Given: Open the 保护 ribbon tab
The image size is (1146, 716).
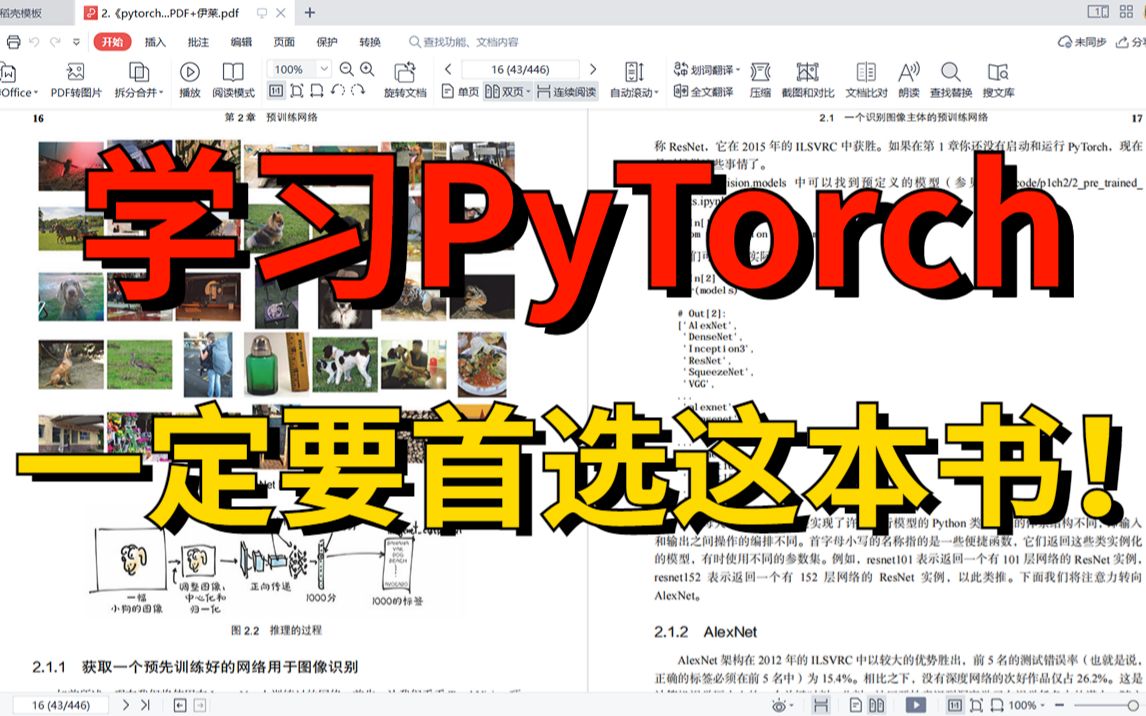Looking at the screenshot, I should click(327, 42).
